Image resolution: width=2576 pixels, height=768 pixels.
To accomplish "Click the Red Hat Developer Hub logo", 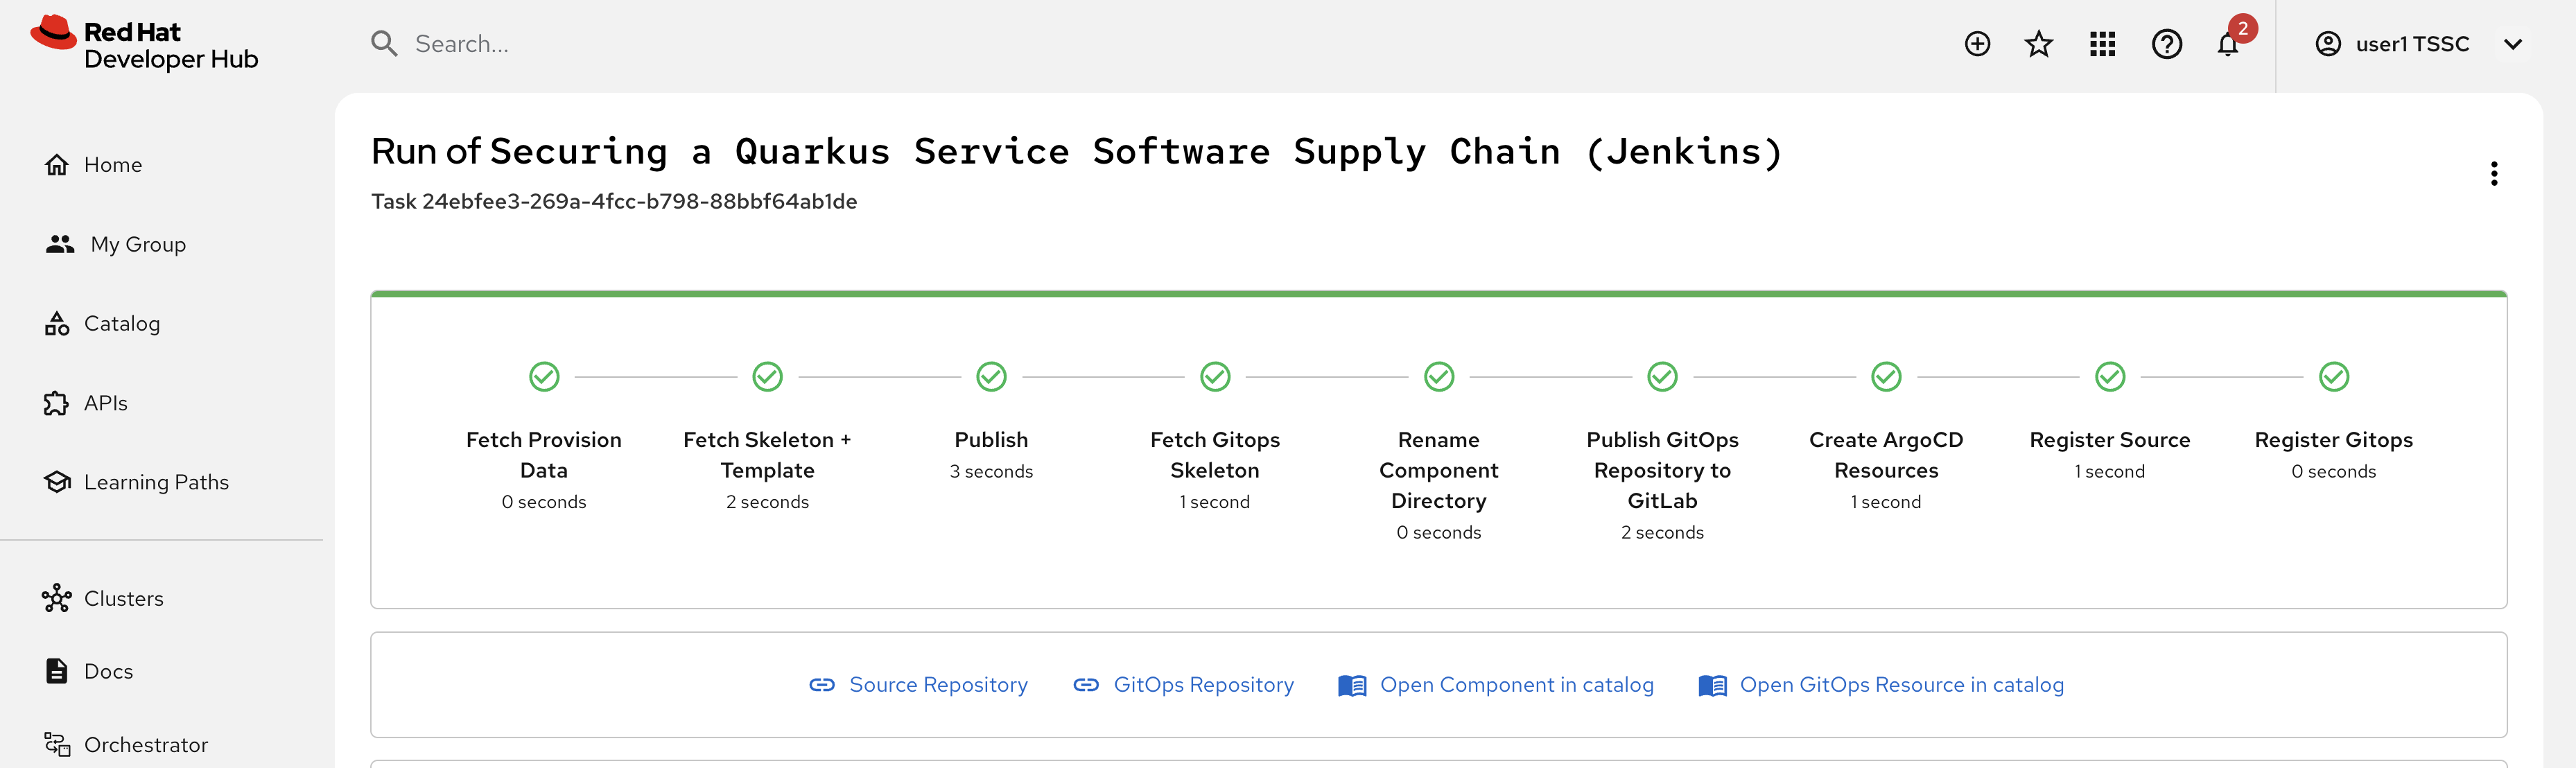I will [x=145, y=45].
